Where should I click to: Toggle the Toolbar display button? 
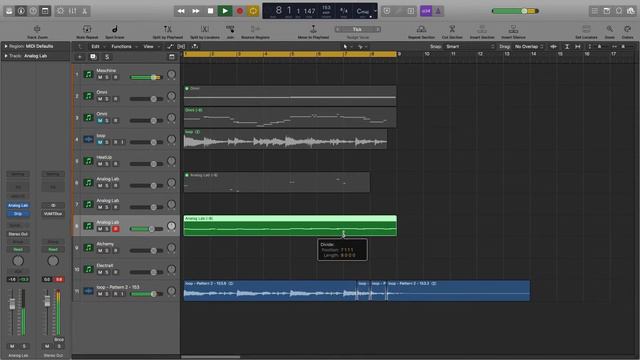45,11
